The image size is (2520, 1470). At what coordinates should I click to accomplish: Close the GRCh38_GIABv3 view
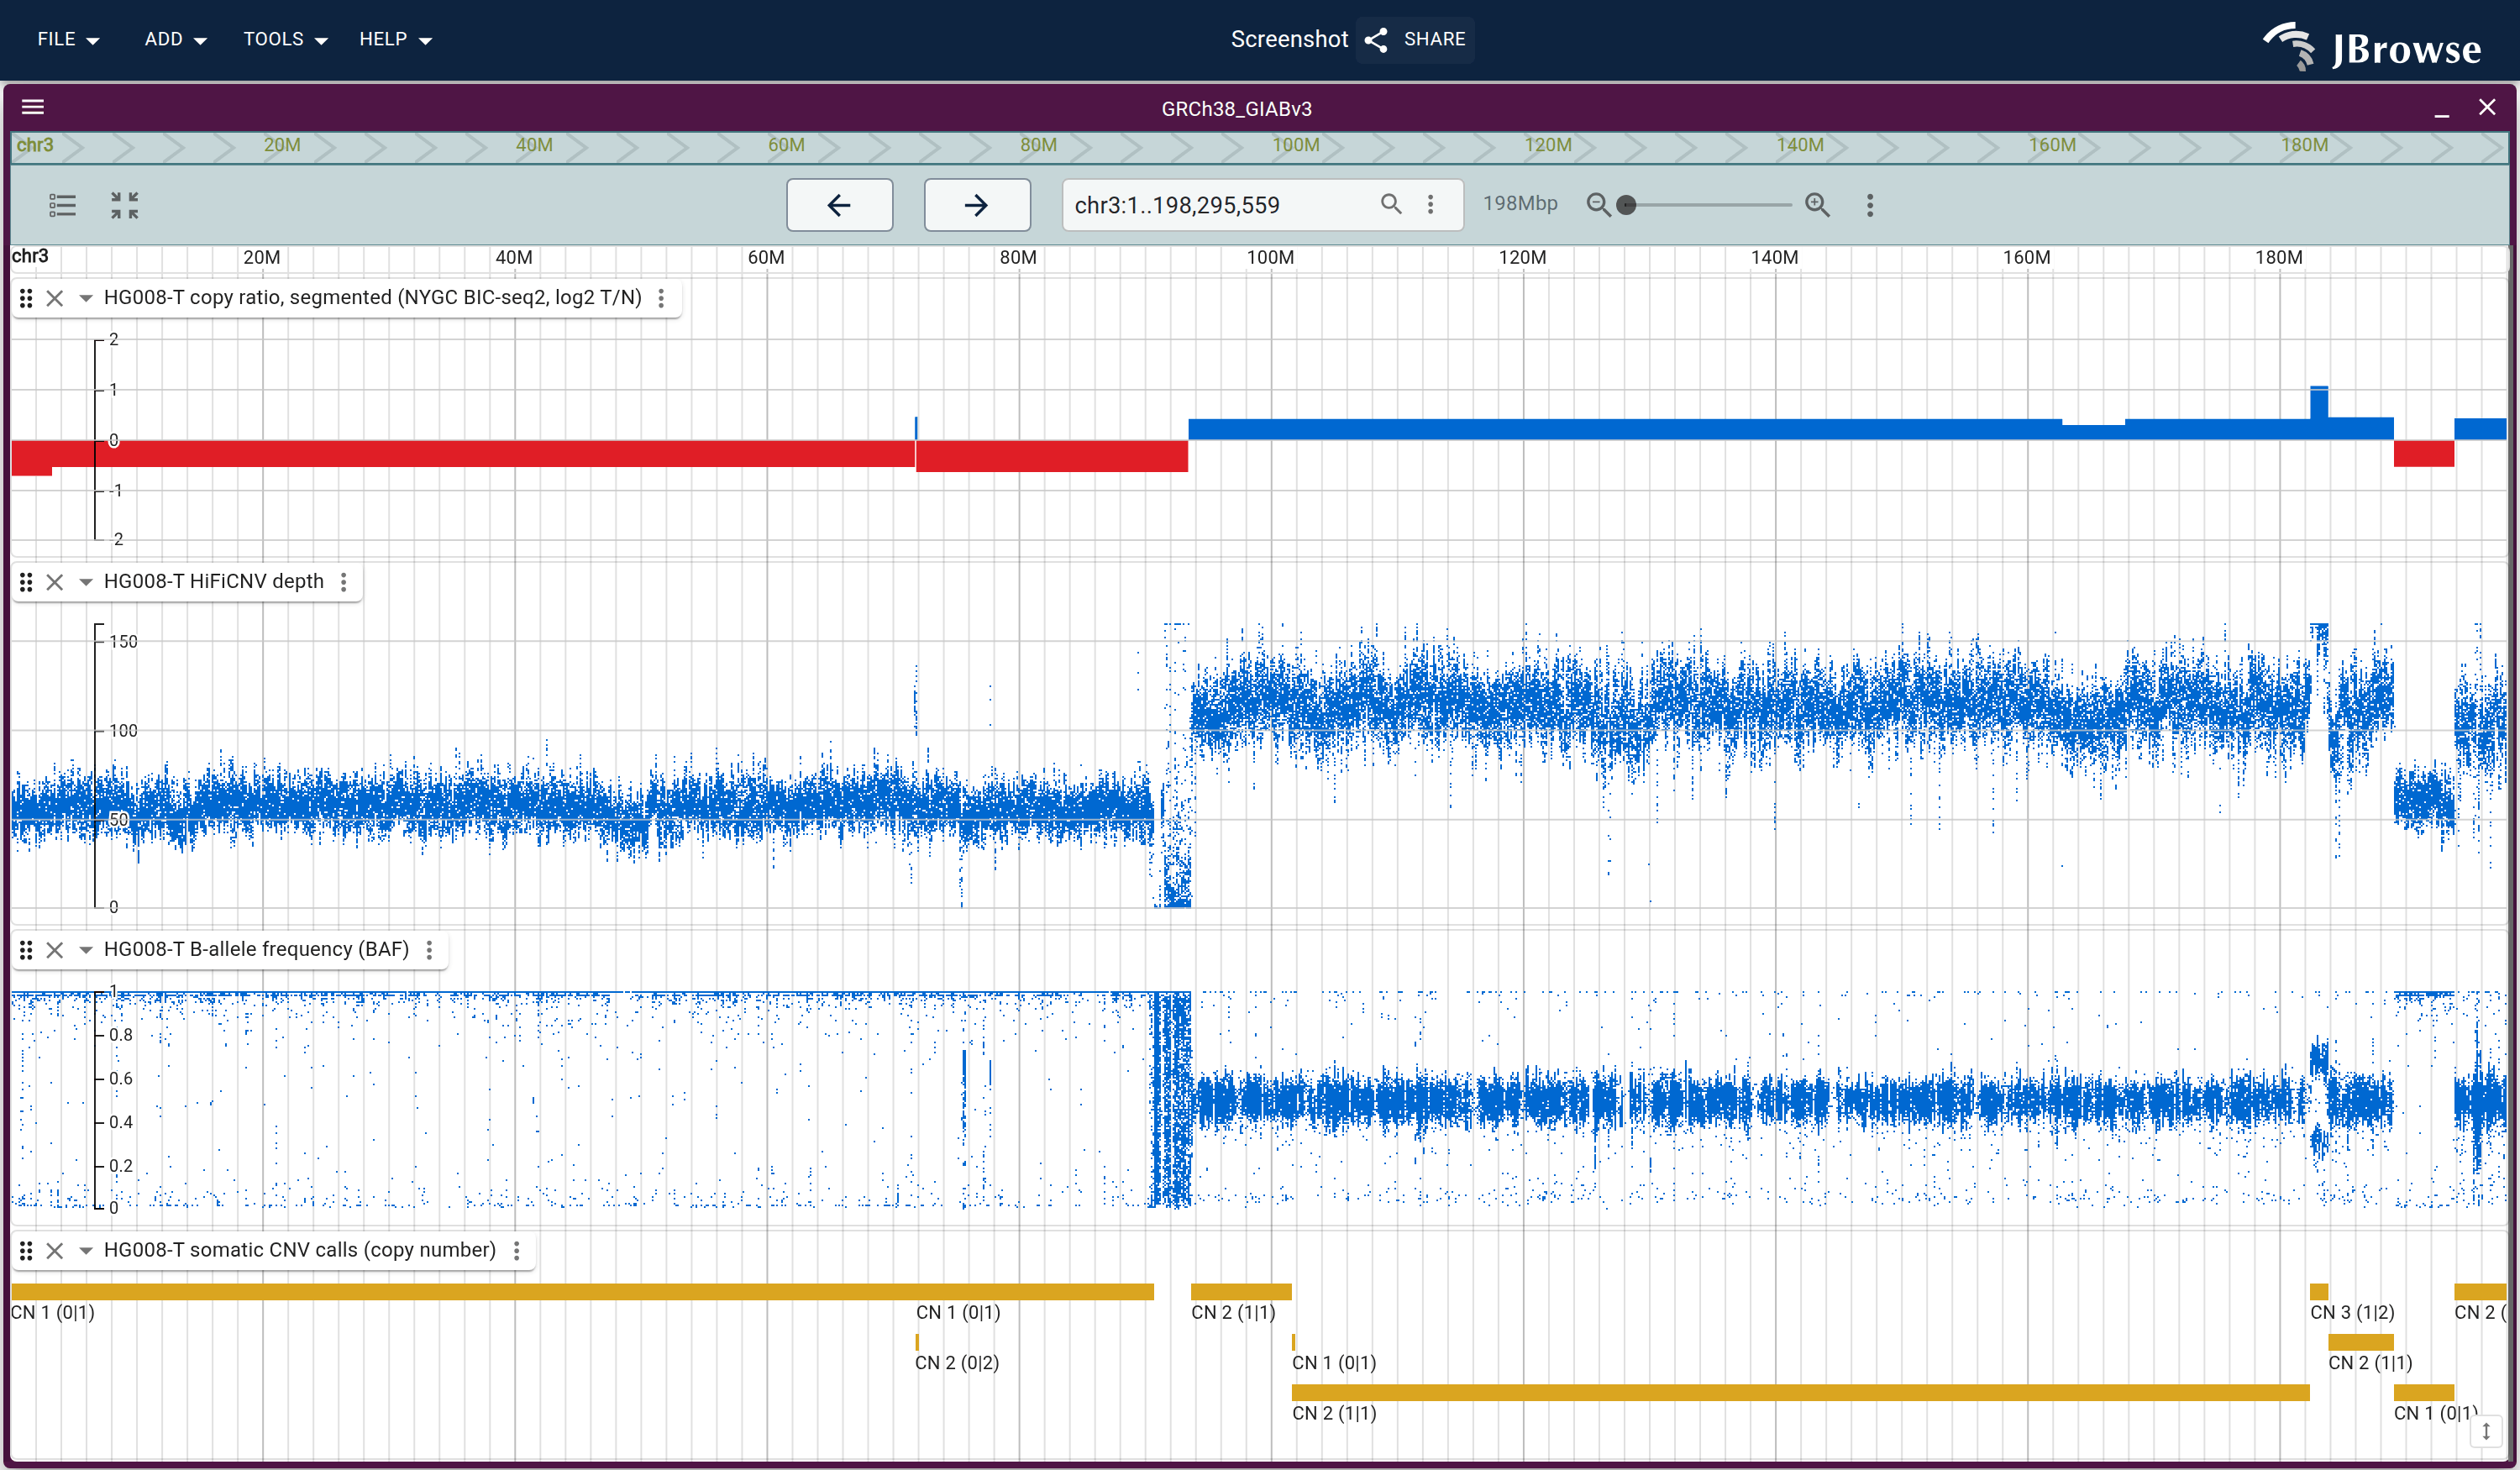[x=2487, y=107]
